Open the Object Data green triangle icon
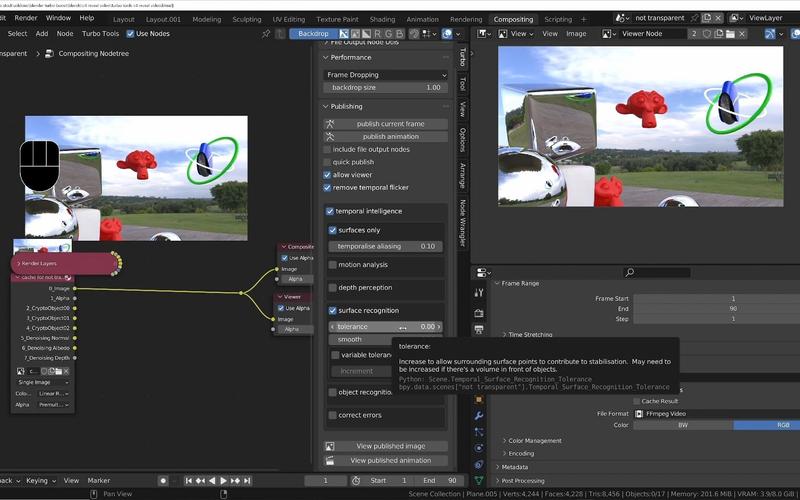Screen dimensions: 800x500 point(479,480)
